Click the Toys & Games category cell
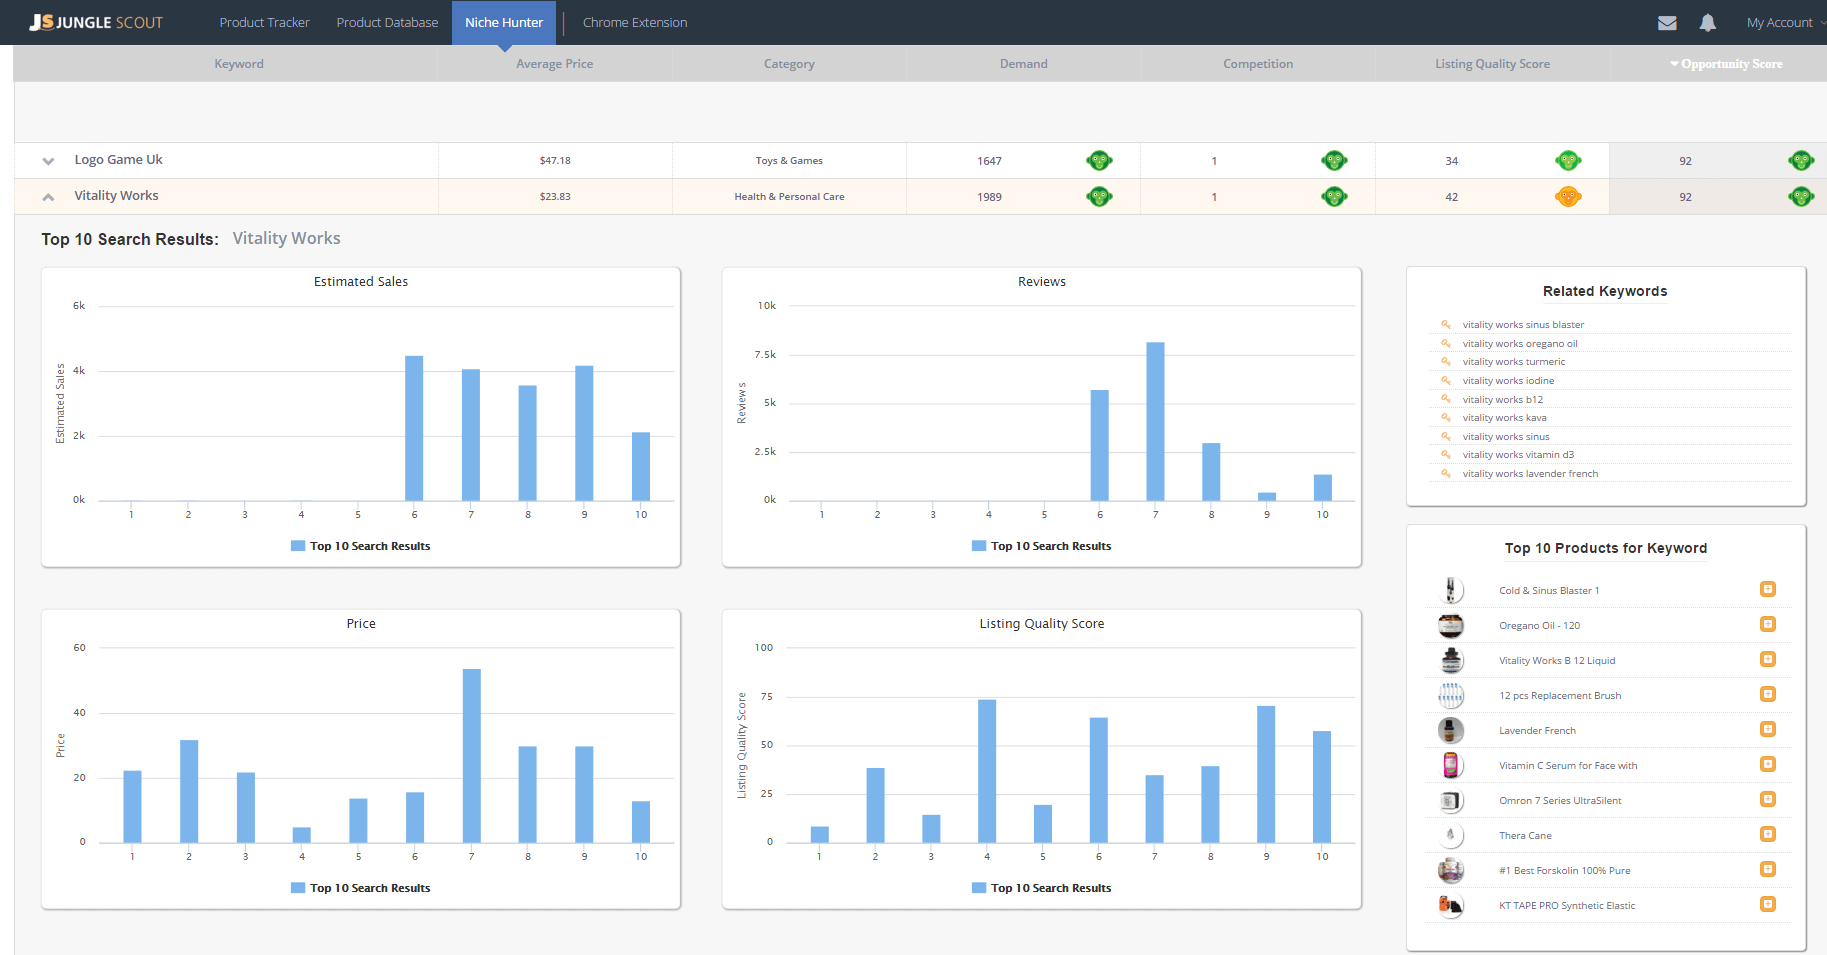Image resolution: width=1827 pixels, height=955 pixels. click(x=790, y=161)
